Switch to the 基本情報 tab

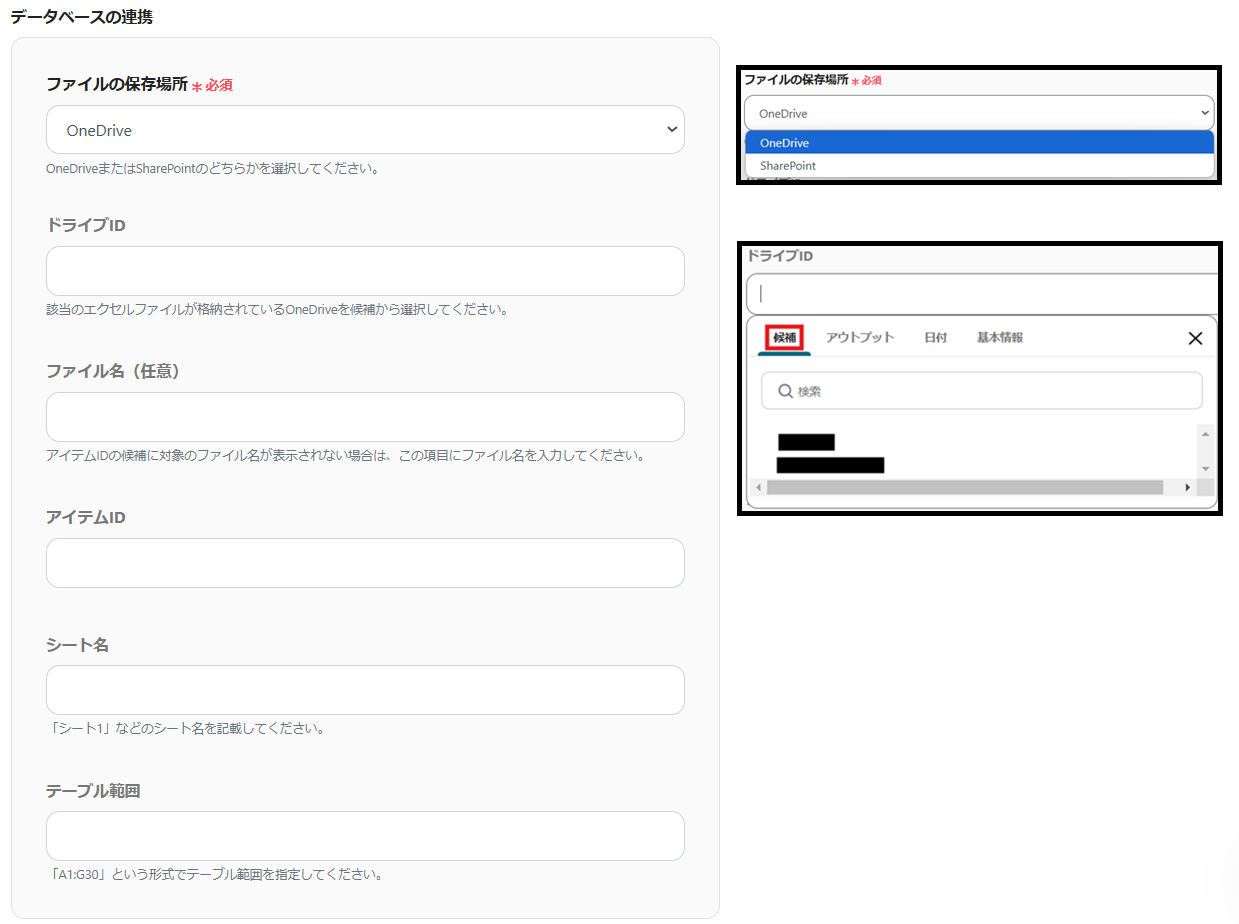[x=999, y=338]
